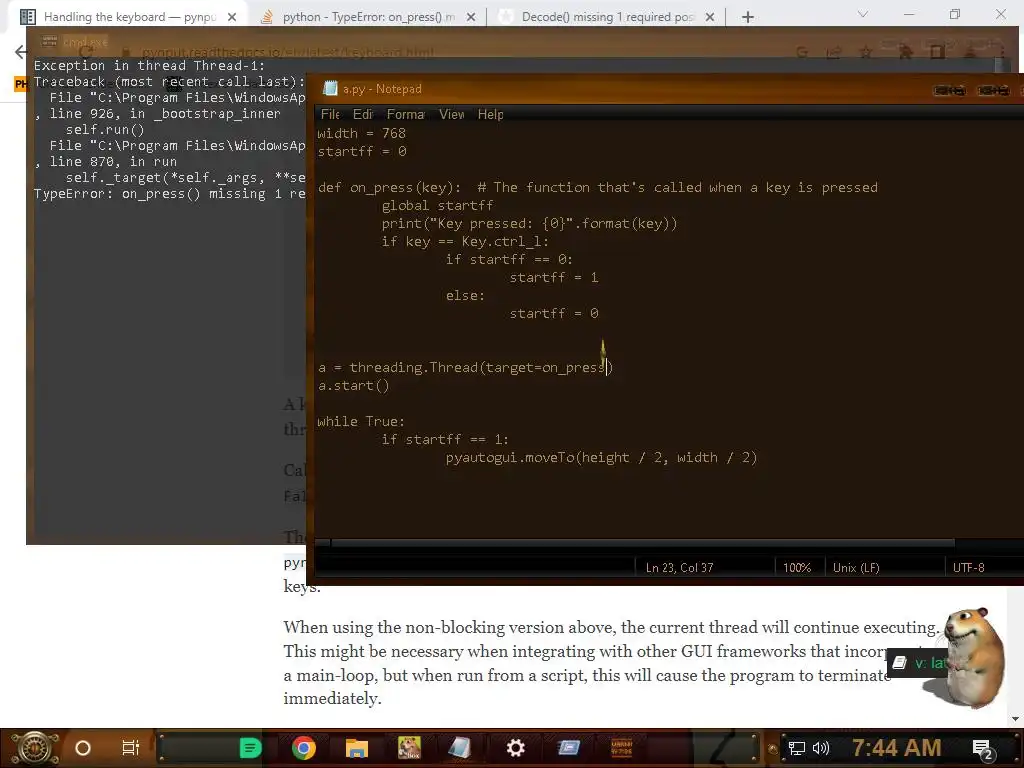
Task: Click 'while True:' line in Notepad
Action: tap(361, 421)
